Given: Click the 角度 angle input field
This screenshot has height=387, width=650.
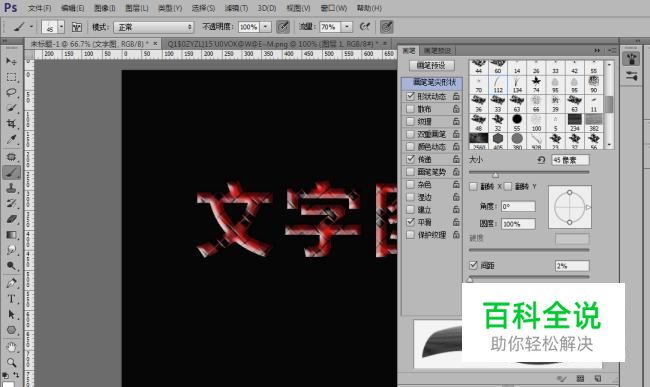Looking at the screenshot, I should tap(518, 206).
